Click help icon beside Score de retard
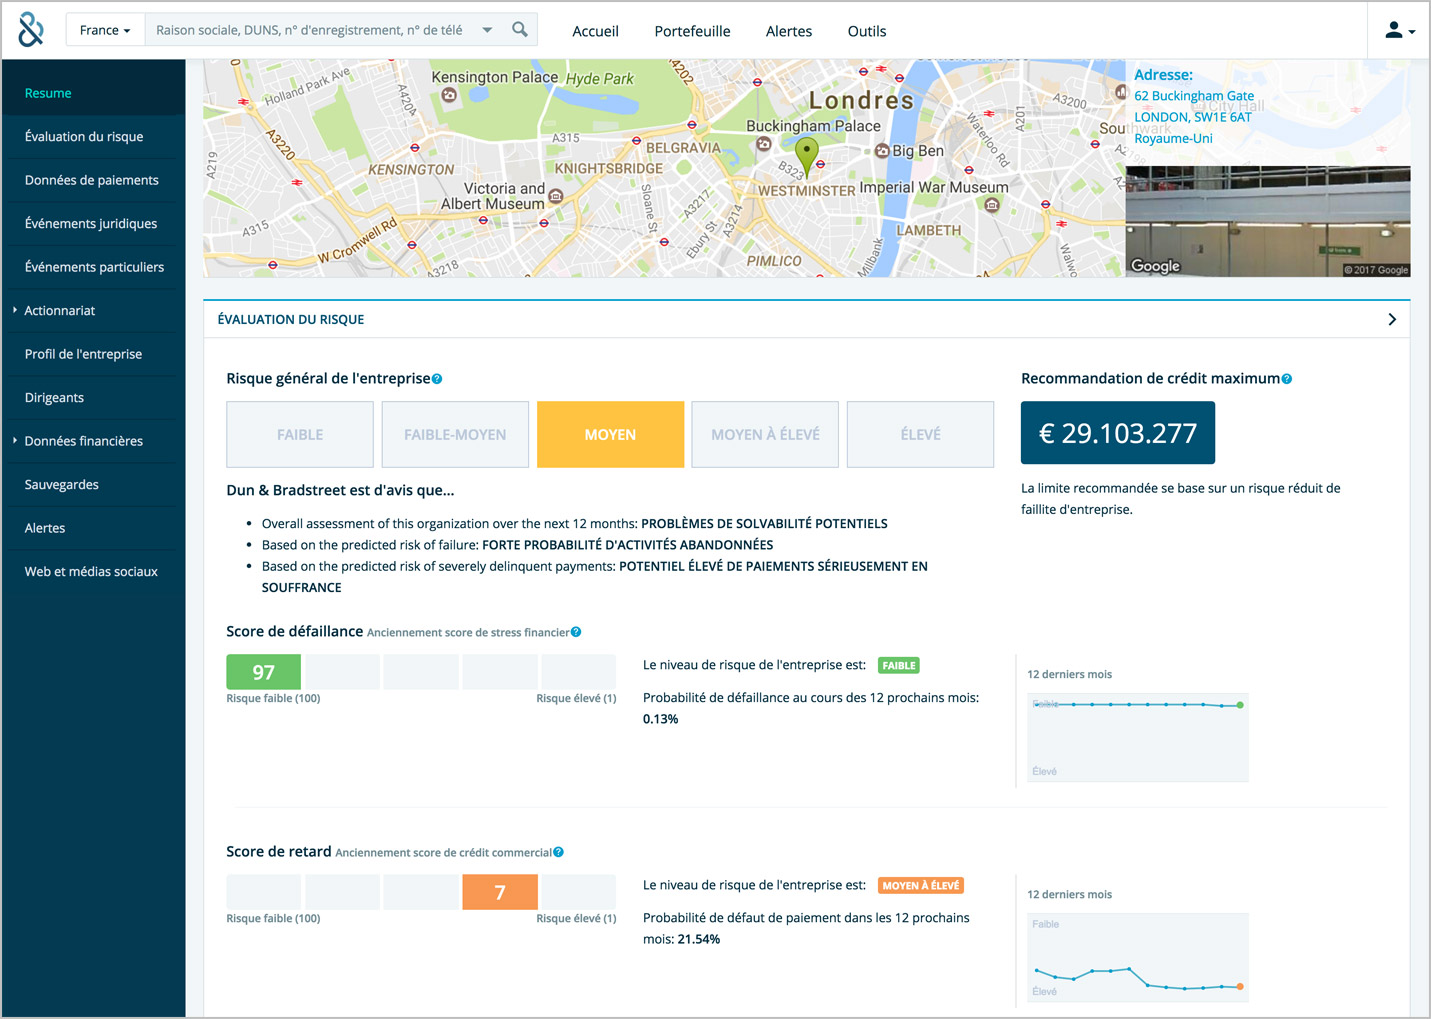Screen dimensions: 1431x1019 click(x=558, y=852)
